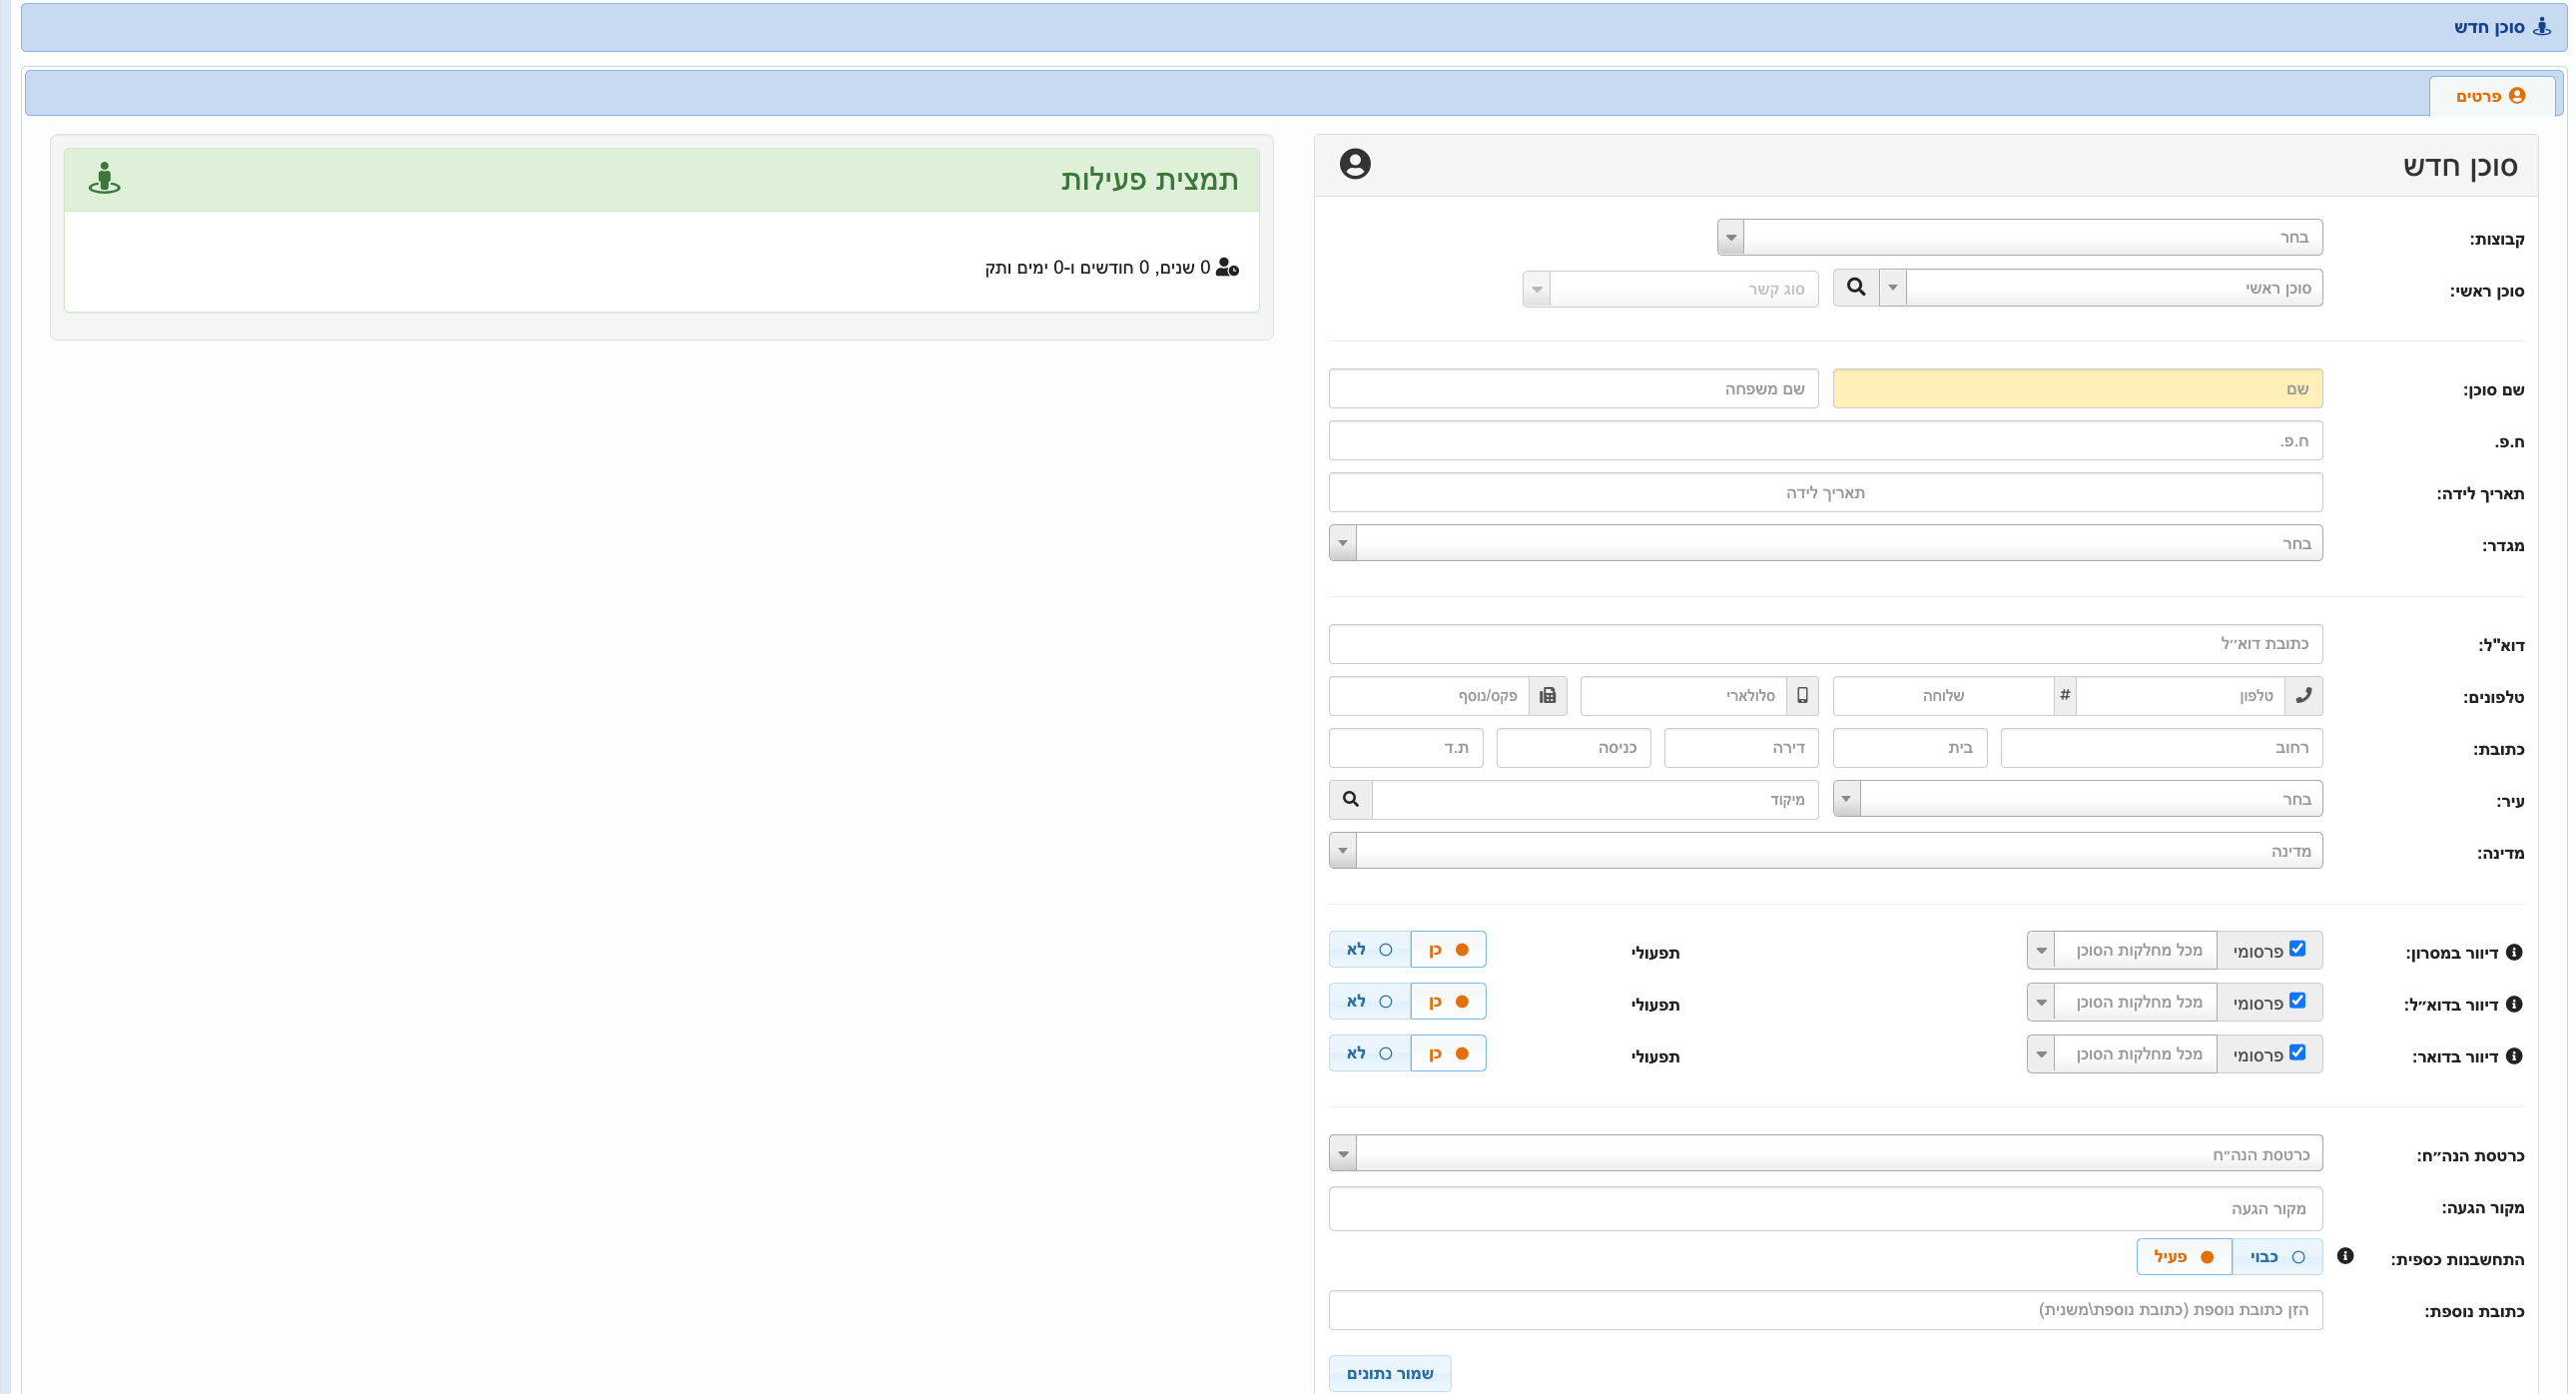The image size is (2576, 1394).
Task: Click the פקס/נוסף input field
Action: [1429, 696]
